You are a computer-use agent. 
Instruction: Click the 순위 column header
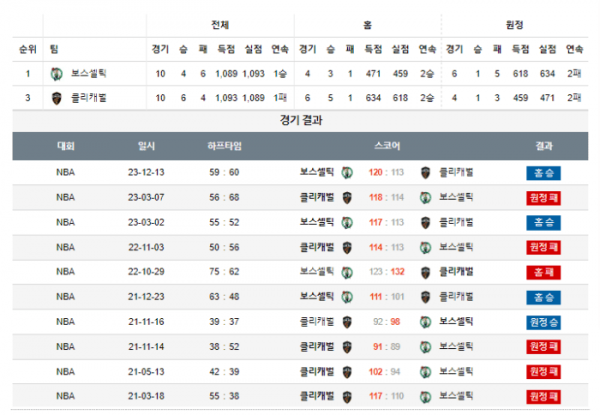click(x=28, y=49)
